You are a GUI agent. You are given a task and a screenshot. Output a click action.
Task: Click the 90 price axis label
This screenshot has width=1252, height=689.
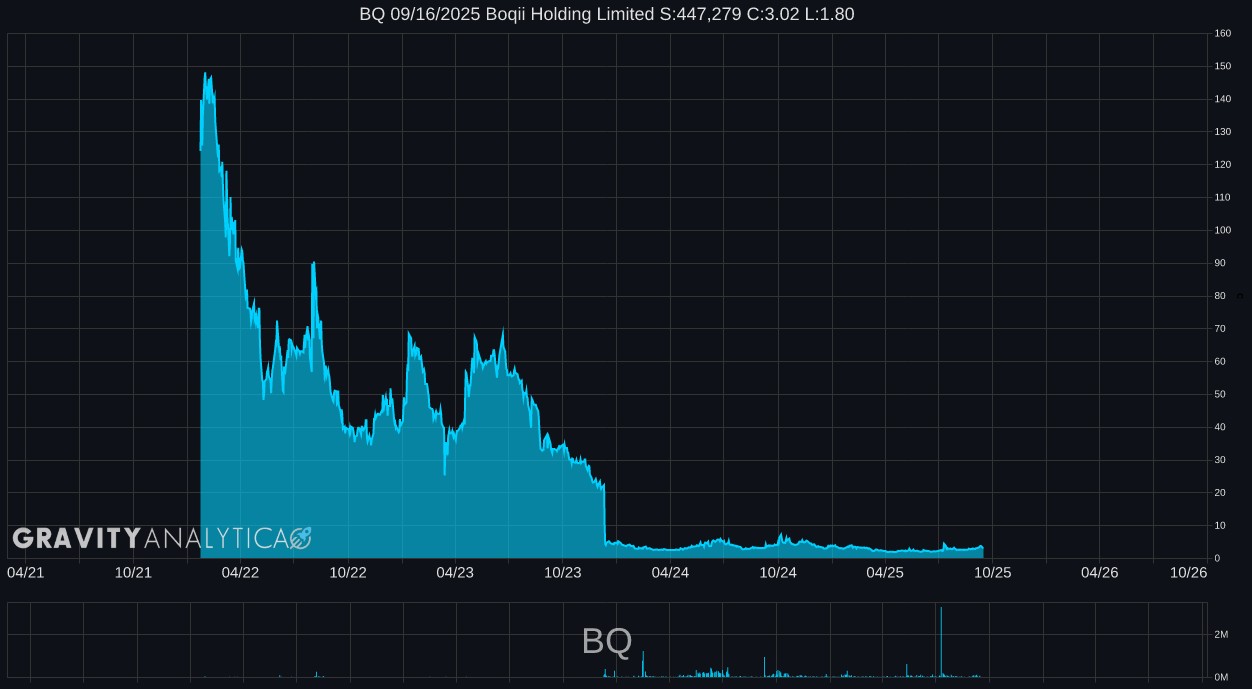(1220, 263)
